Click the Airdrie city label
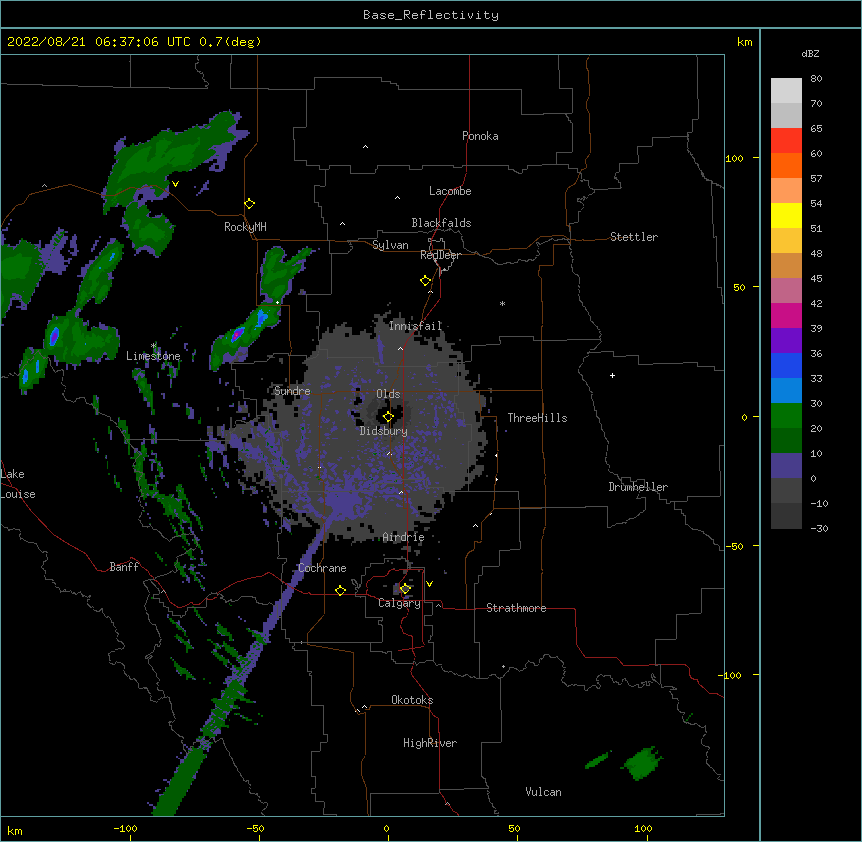The image size is (862, 842). (403, 537)
